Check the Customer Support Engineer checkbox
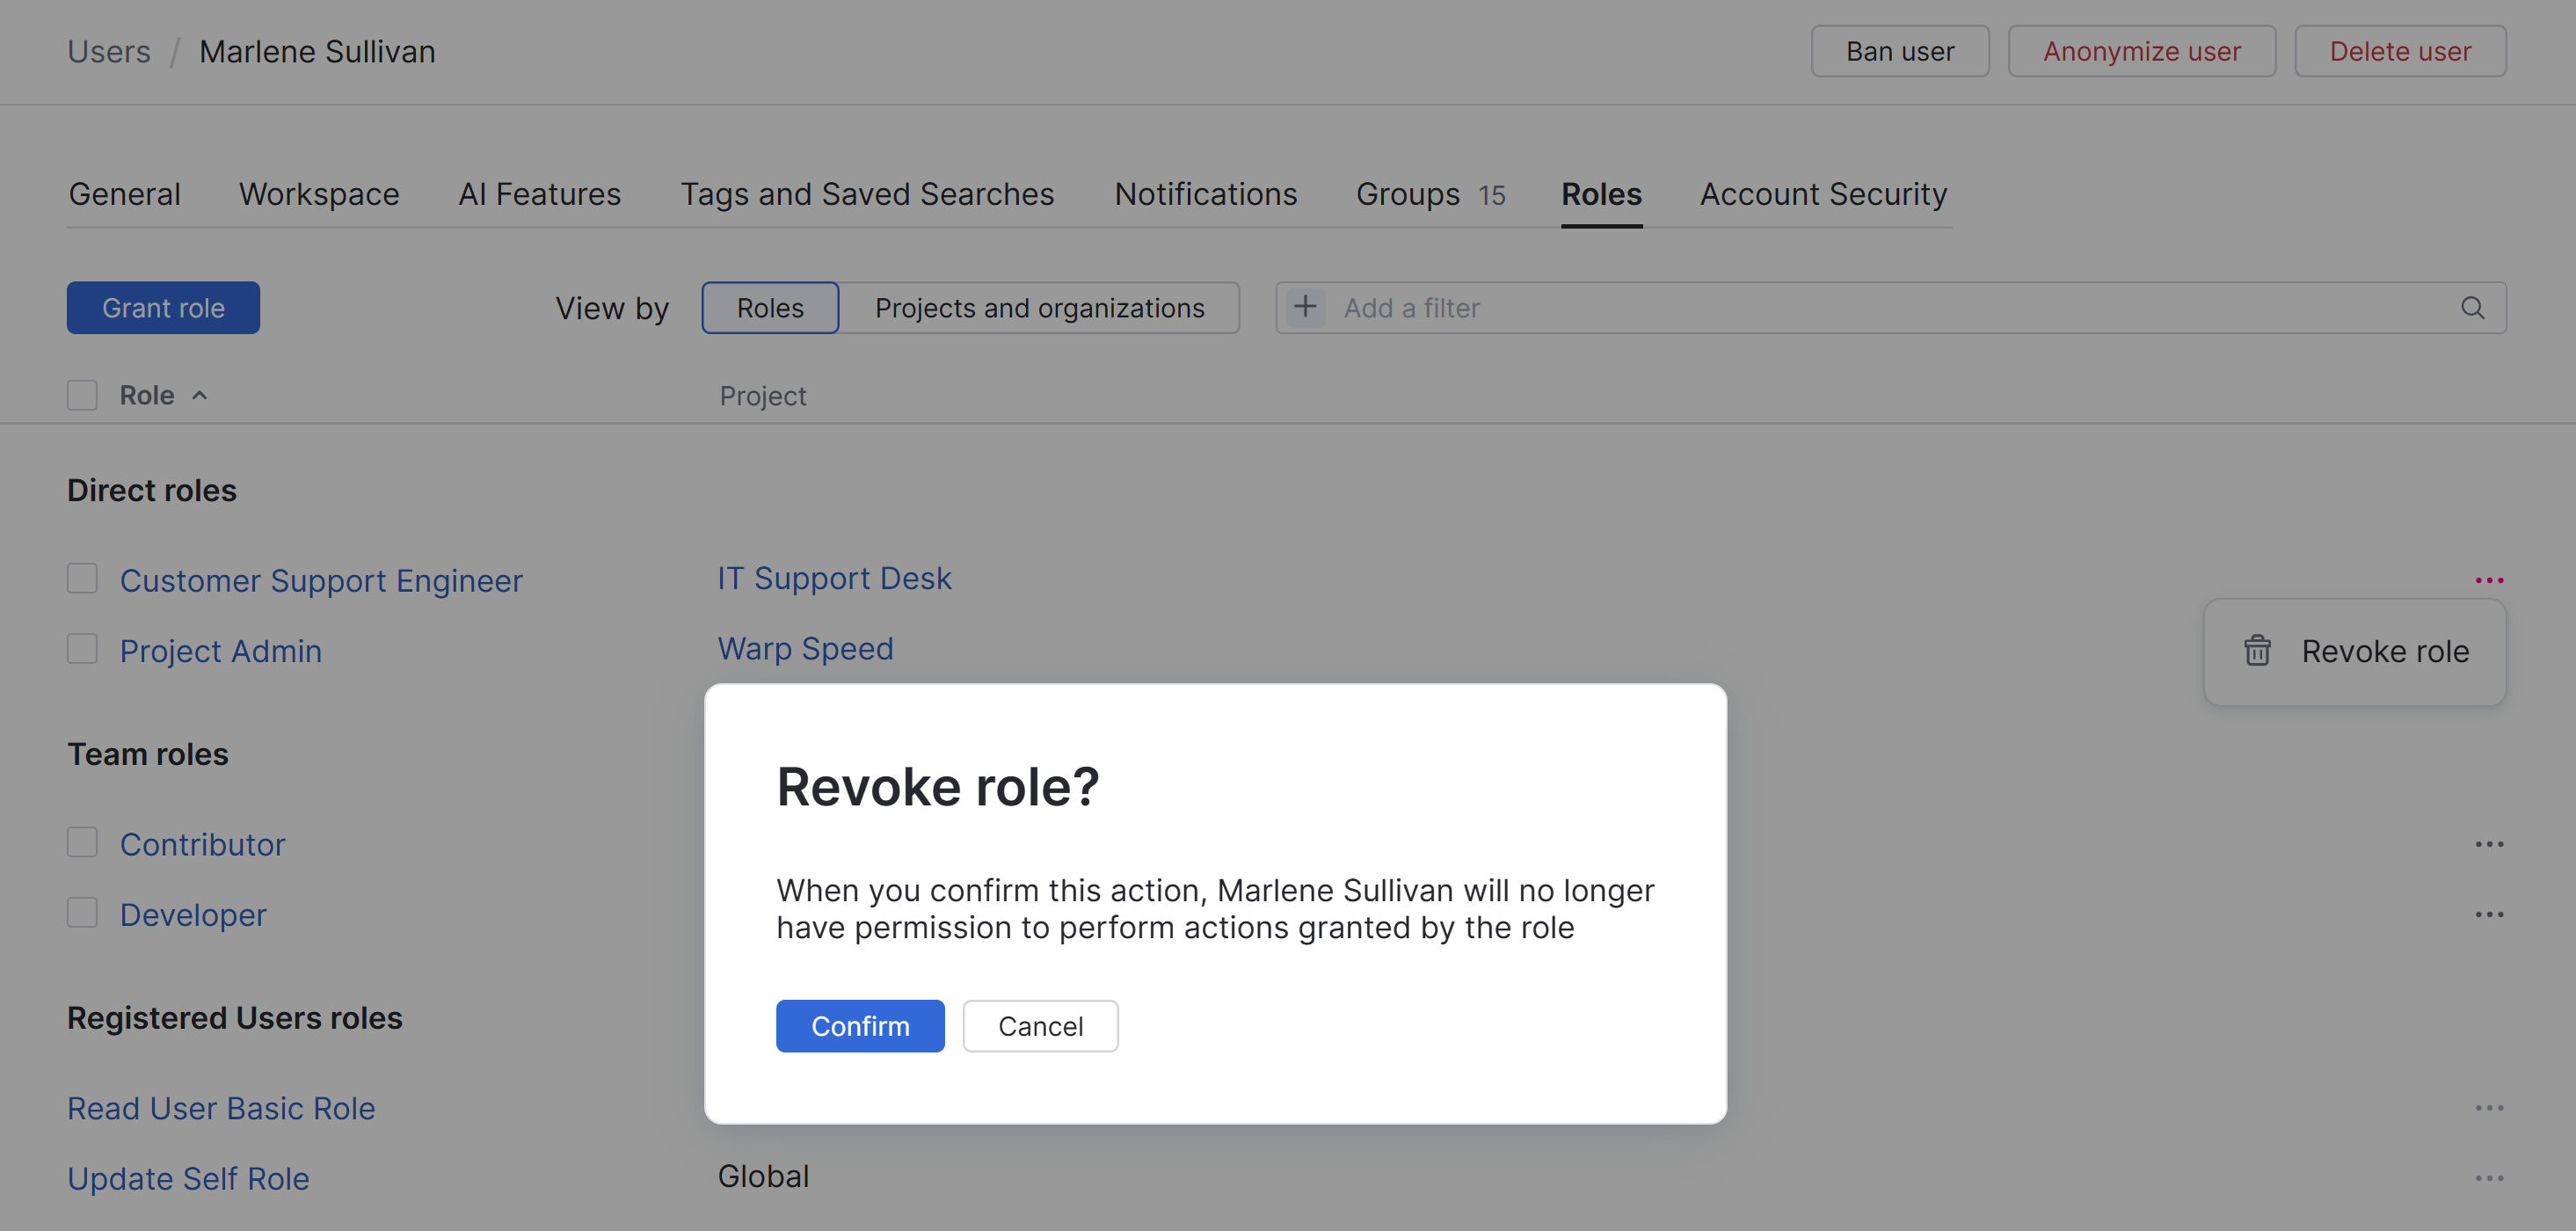The width and height of the screenshot is (2576, 1231). click(x=82, y=579)
